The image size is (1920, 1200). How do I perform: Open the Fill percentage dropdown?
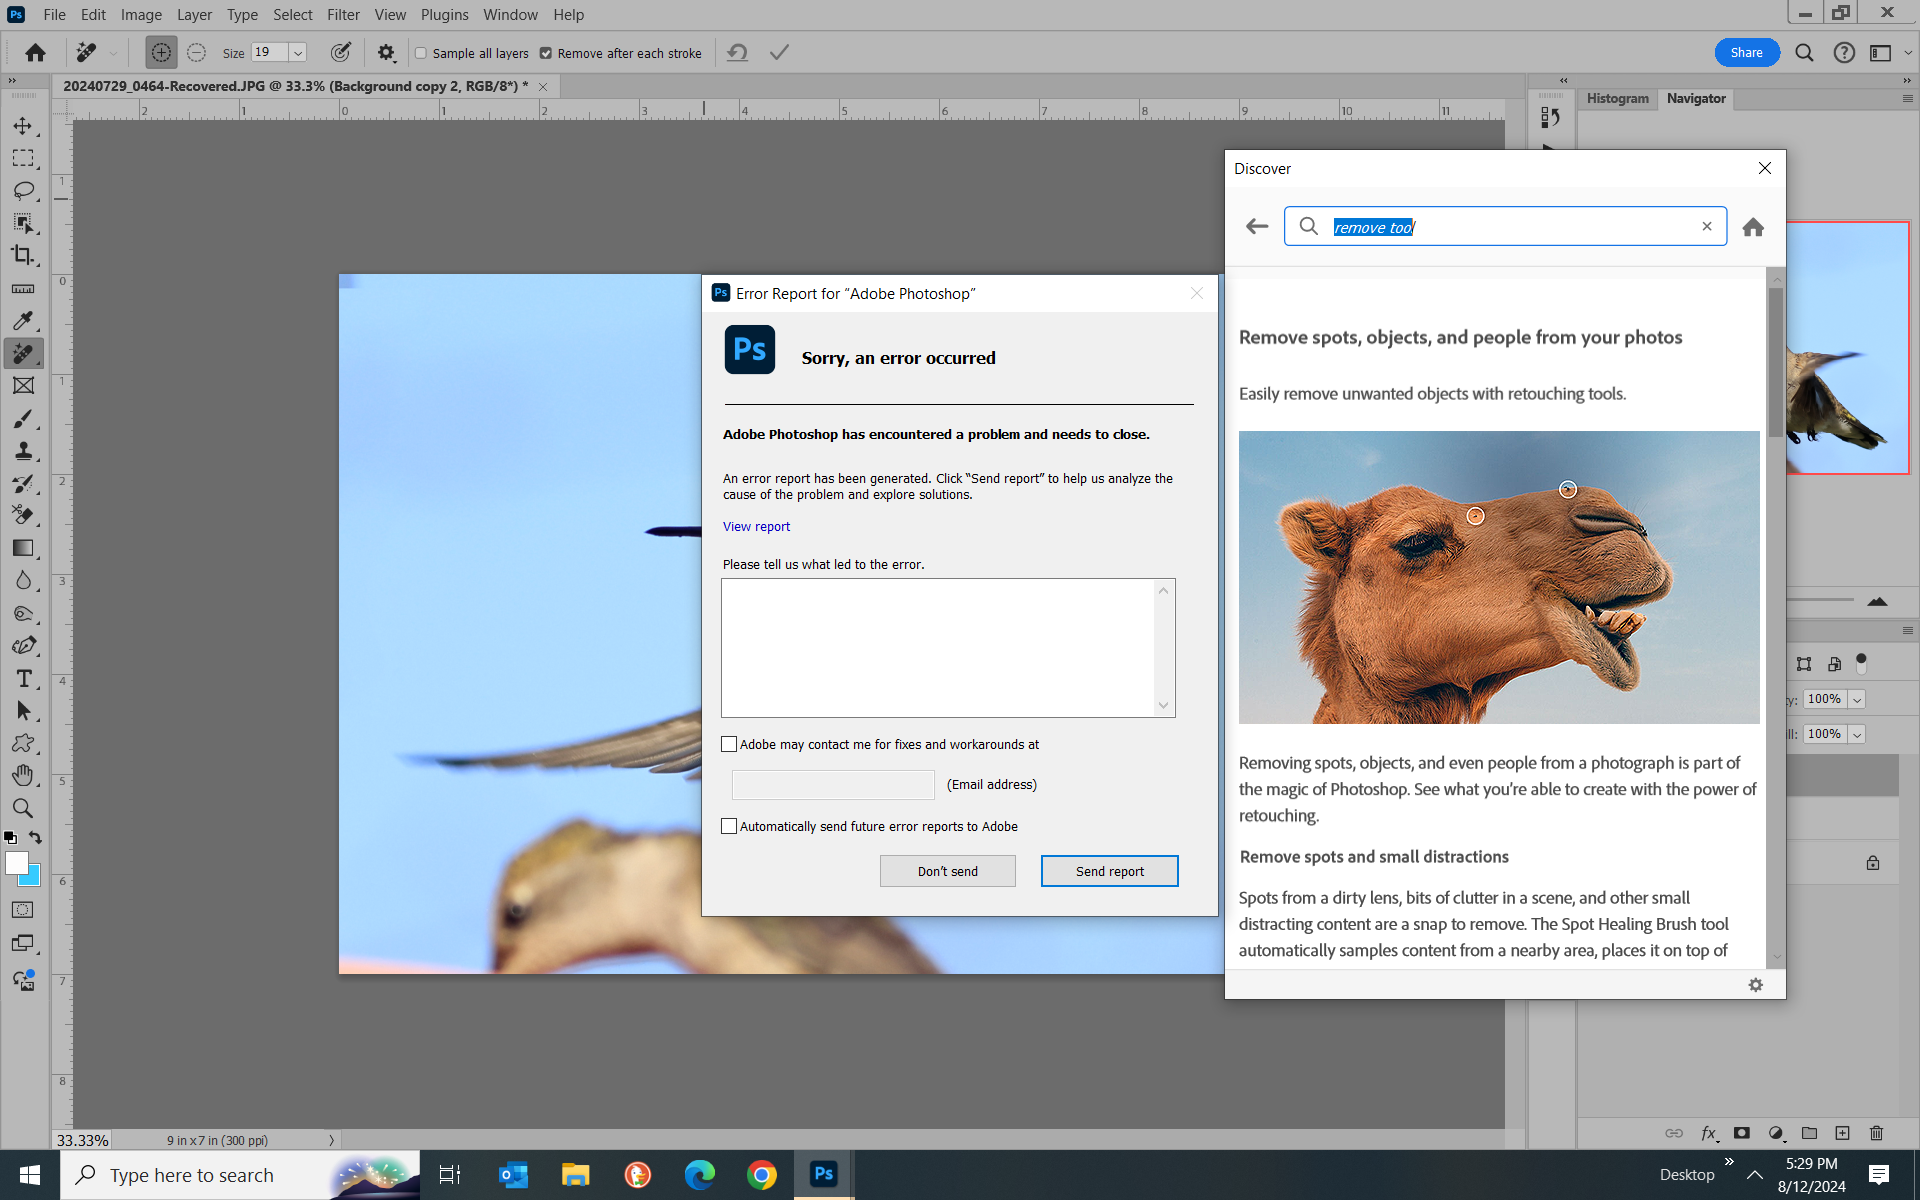coord(1857,734)
